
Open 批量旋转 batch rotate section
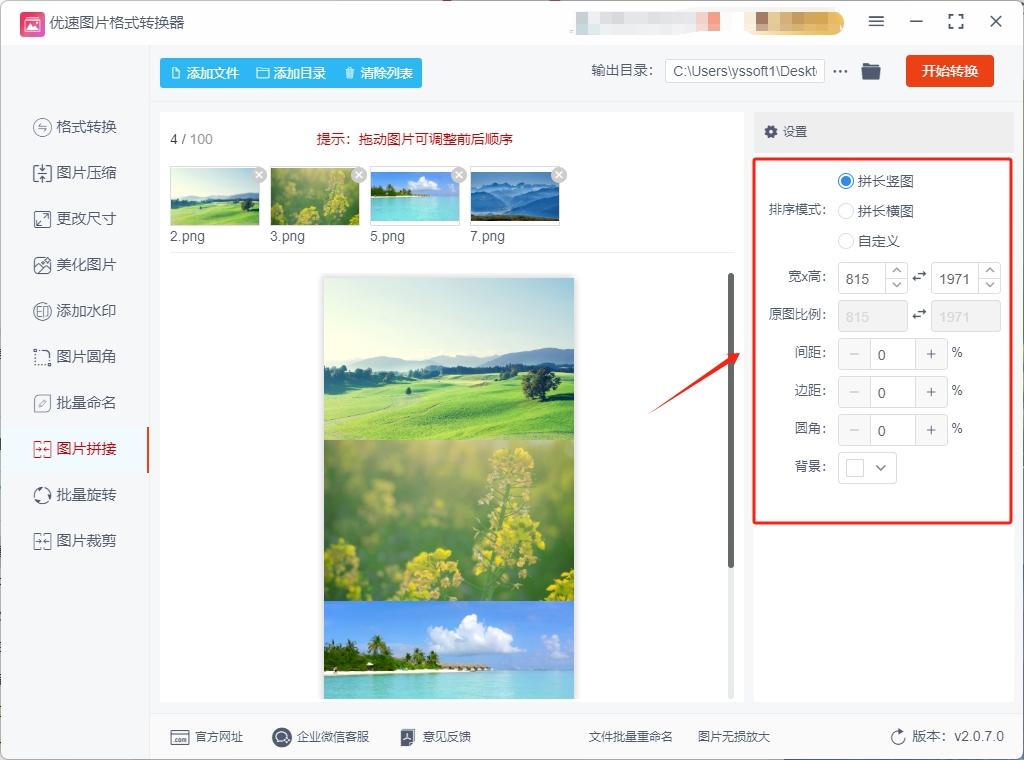74,495
